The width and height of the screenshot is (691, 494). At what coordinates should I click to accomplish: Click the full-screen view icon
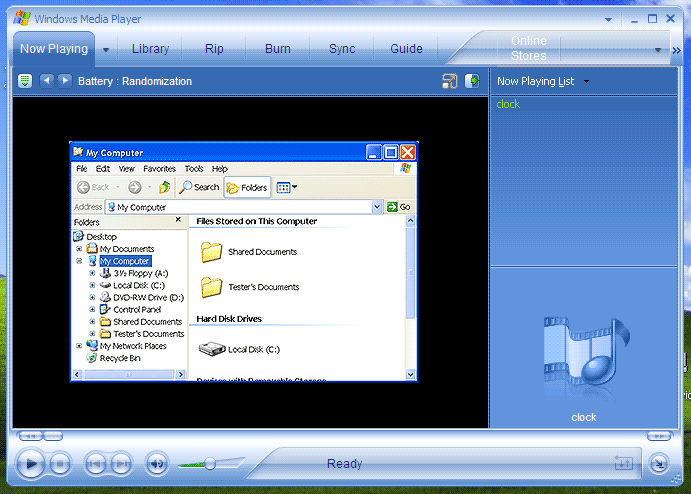pos(623,463)
